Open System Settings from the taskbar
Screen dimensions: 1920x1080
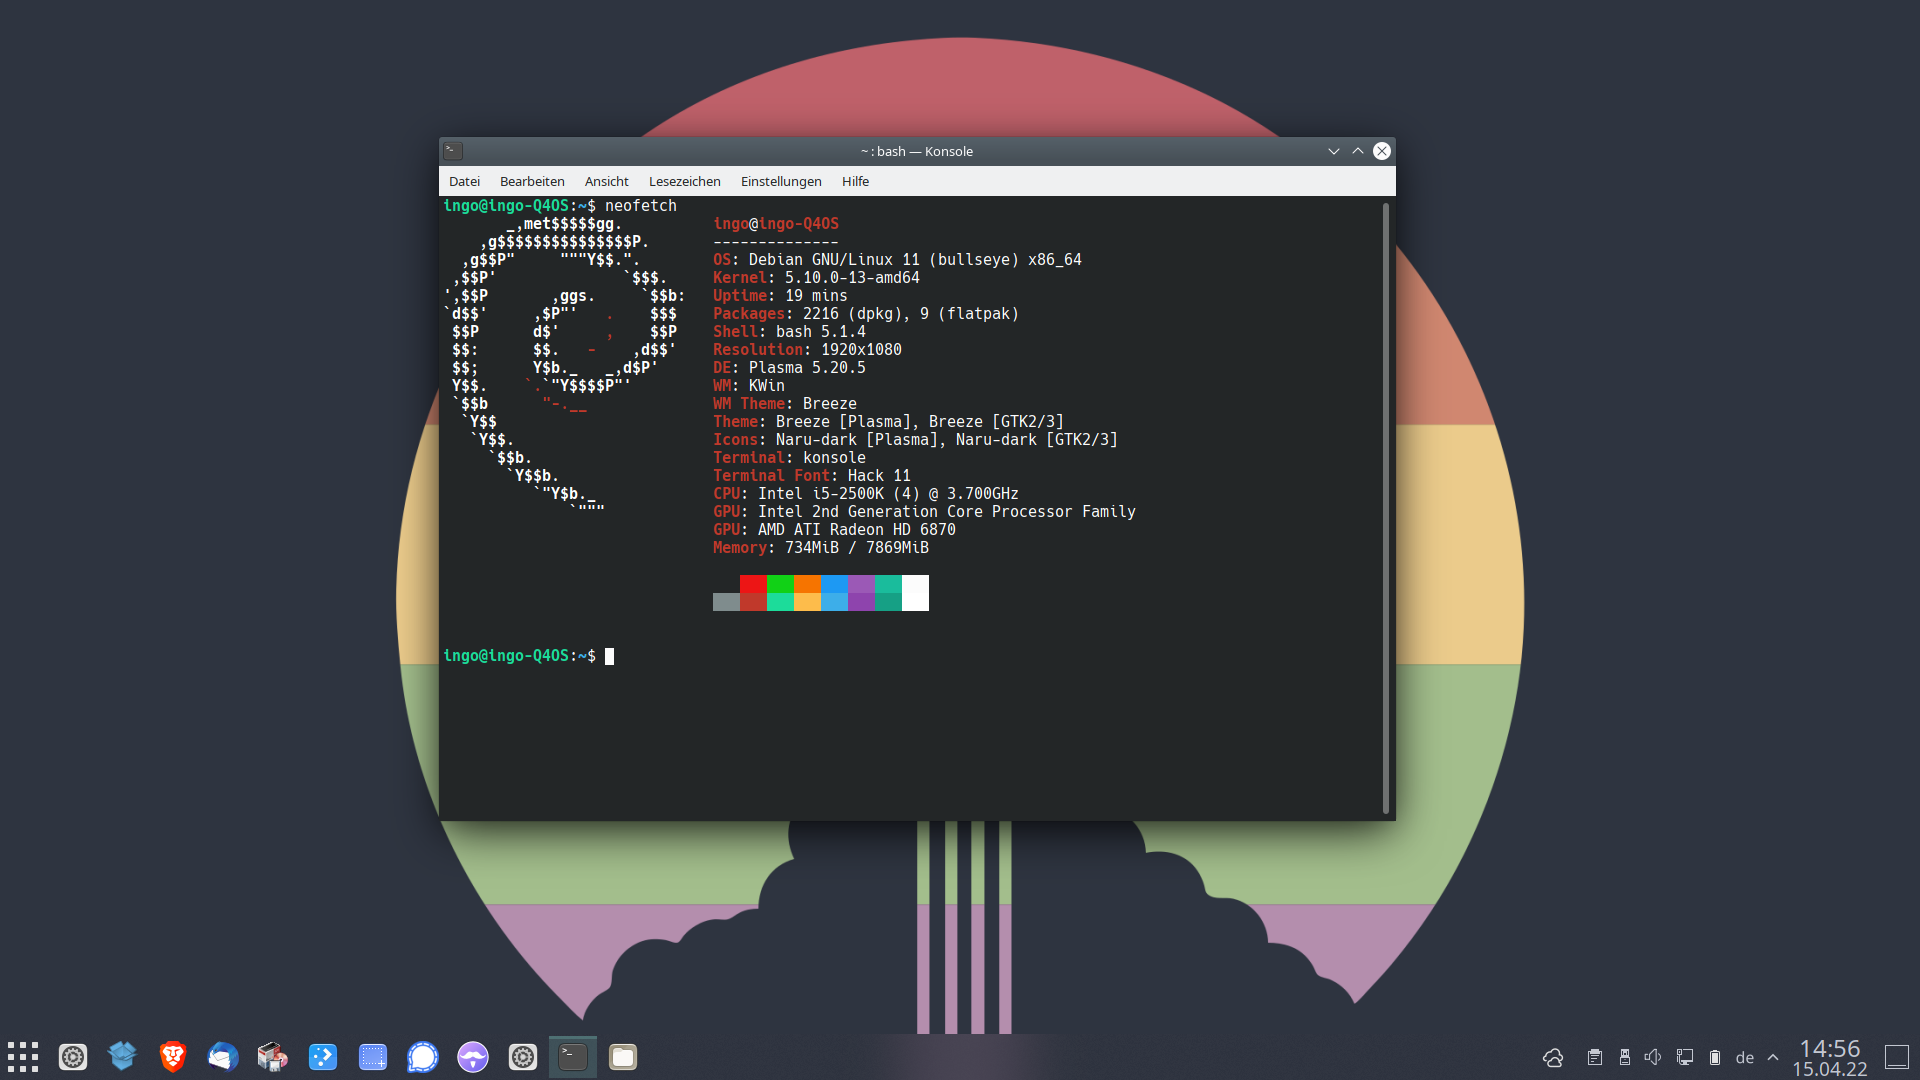72,1056
